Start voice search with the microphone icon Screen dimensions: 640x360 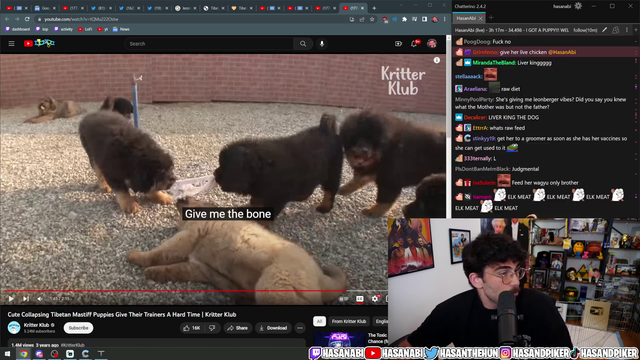click(x=322, y=44)
